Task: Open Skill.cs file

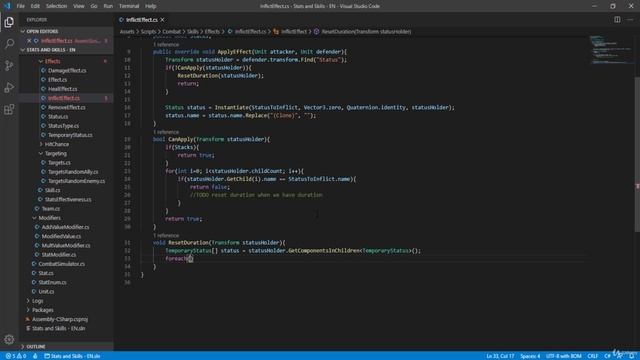Action: [x=52, y=190]
